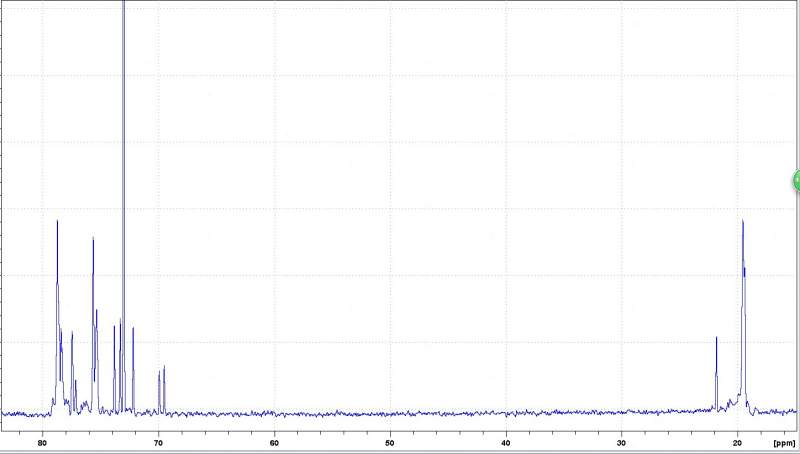This screenshot has width=800, height=454.
Task: Click the 20 ppm axis label
Action: [x=738, y=442]
